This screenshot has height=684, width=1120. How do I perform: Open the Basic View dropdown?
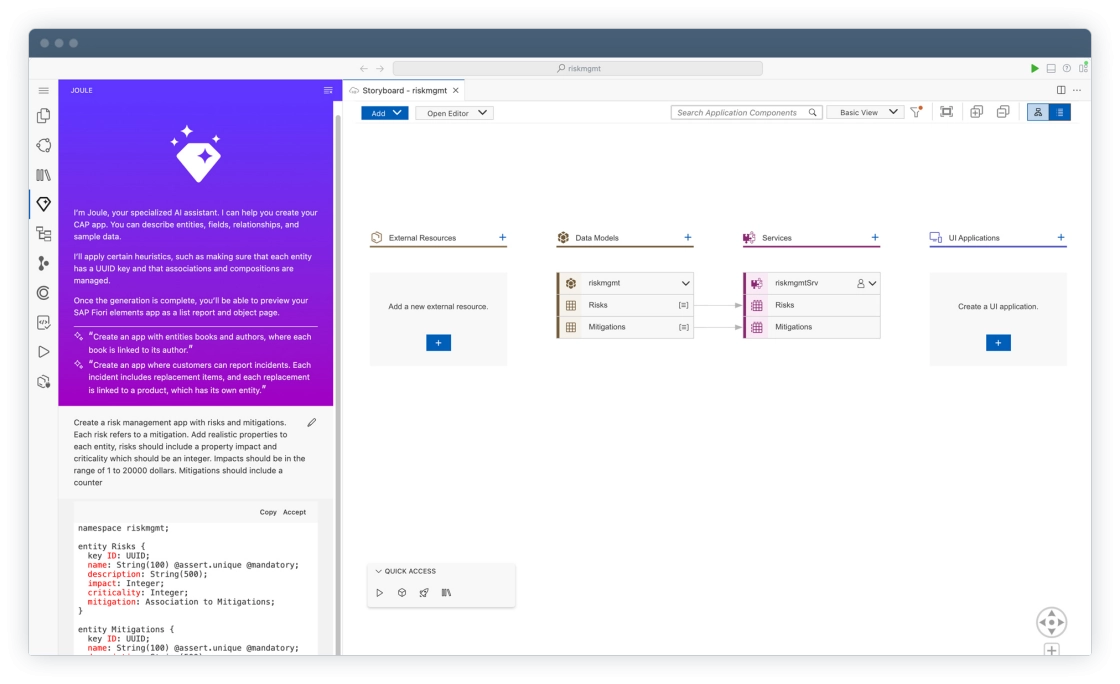865,113
